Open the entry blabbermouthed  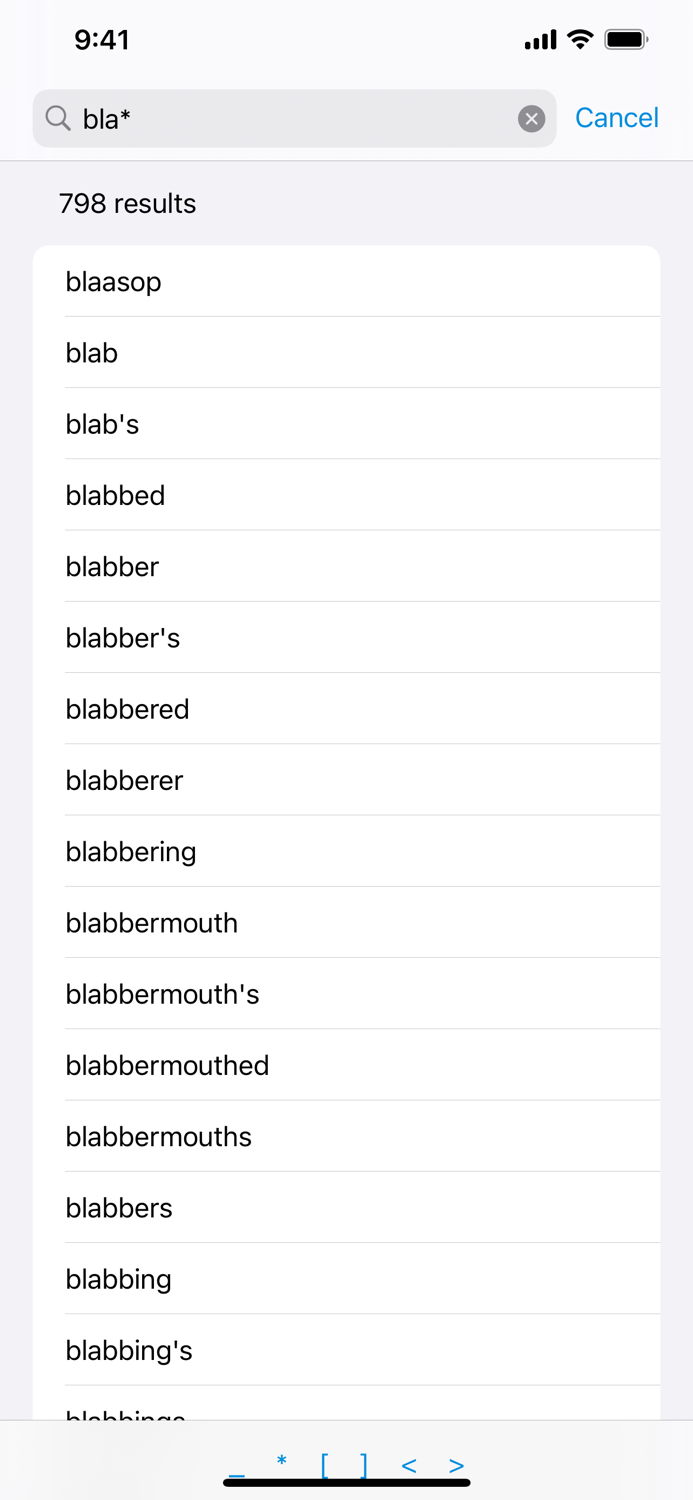(167, 1066)
